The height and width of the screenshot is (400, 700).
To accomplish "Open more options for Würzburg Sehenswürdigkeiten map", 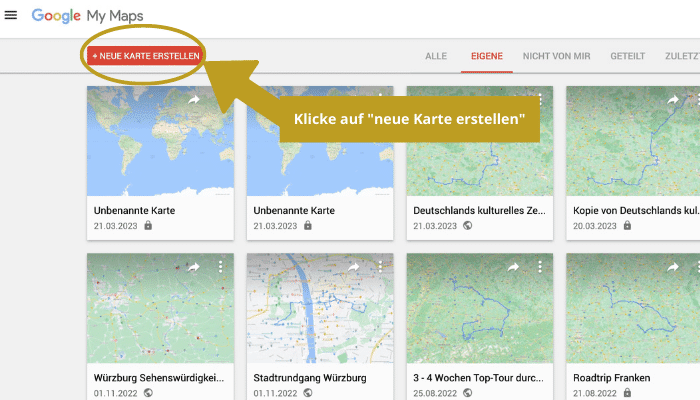I will (221, 267).
